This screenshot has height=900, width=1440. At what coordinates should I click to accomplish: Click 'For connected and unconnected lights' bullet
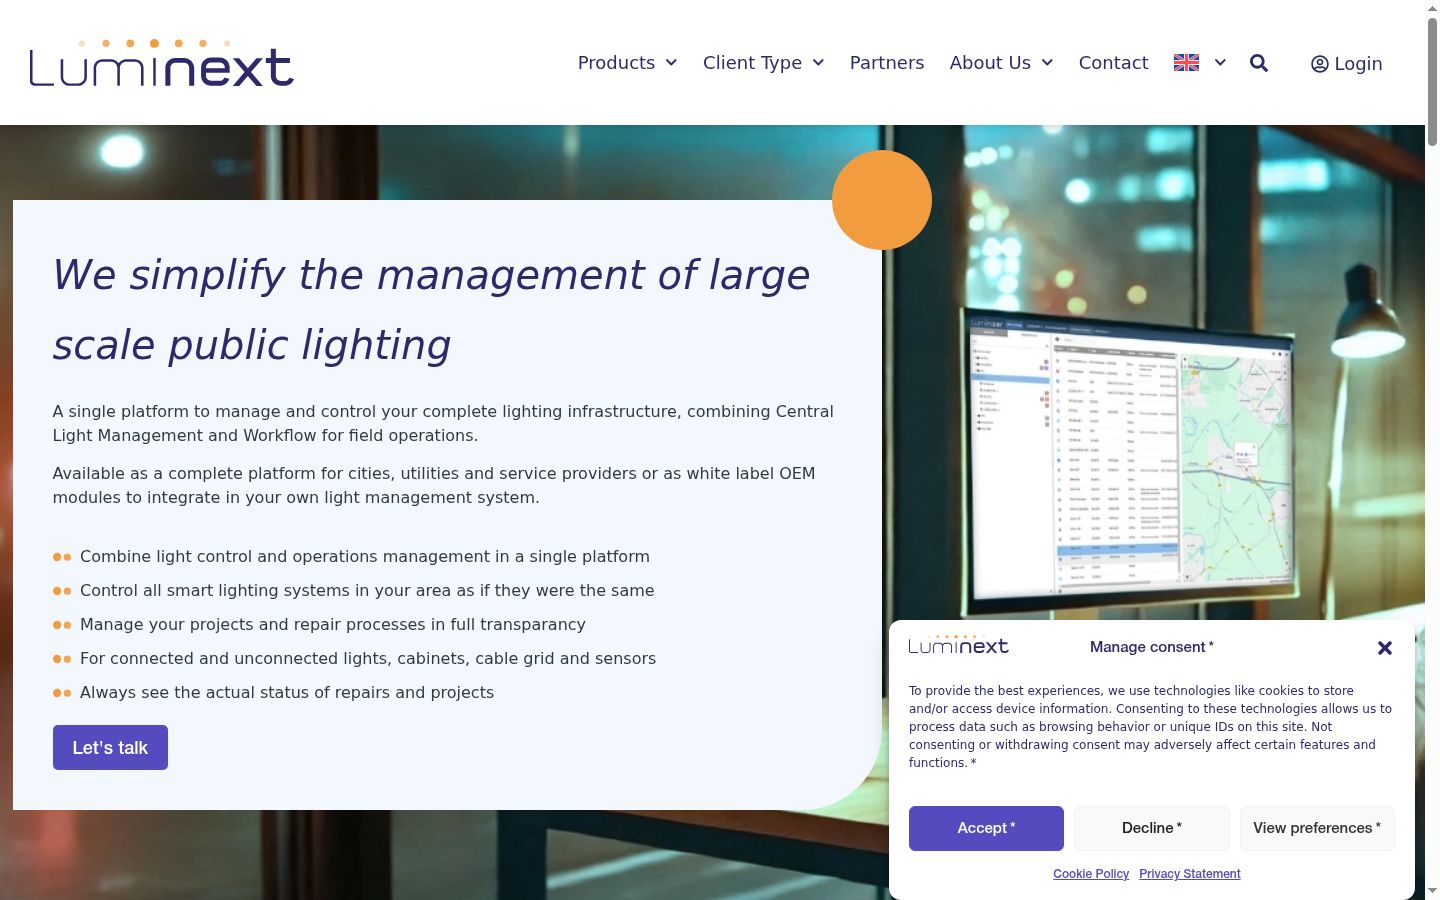coord(368,659)
